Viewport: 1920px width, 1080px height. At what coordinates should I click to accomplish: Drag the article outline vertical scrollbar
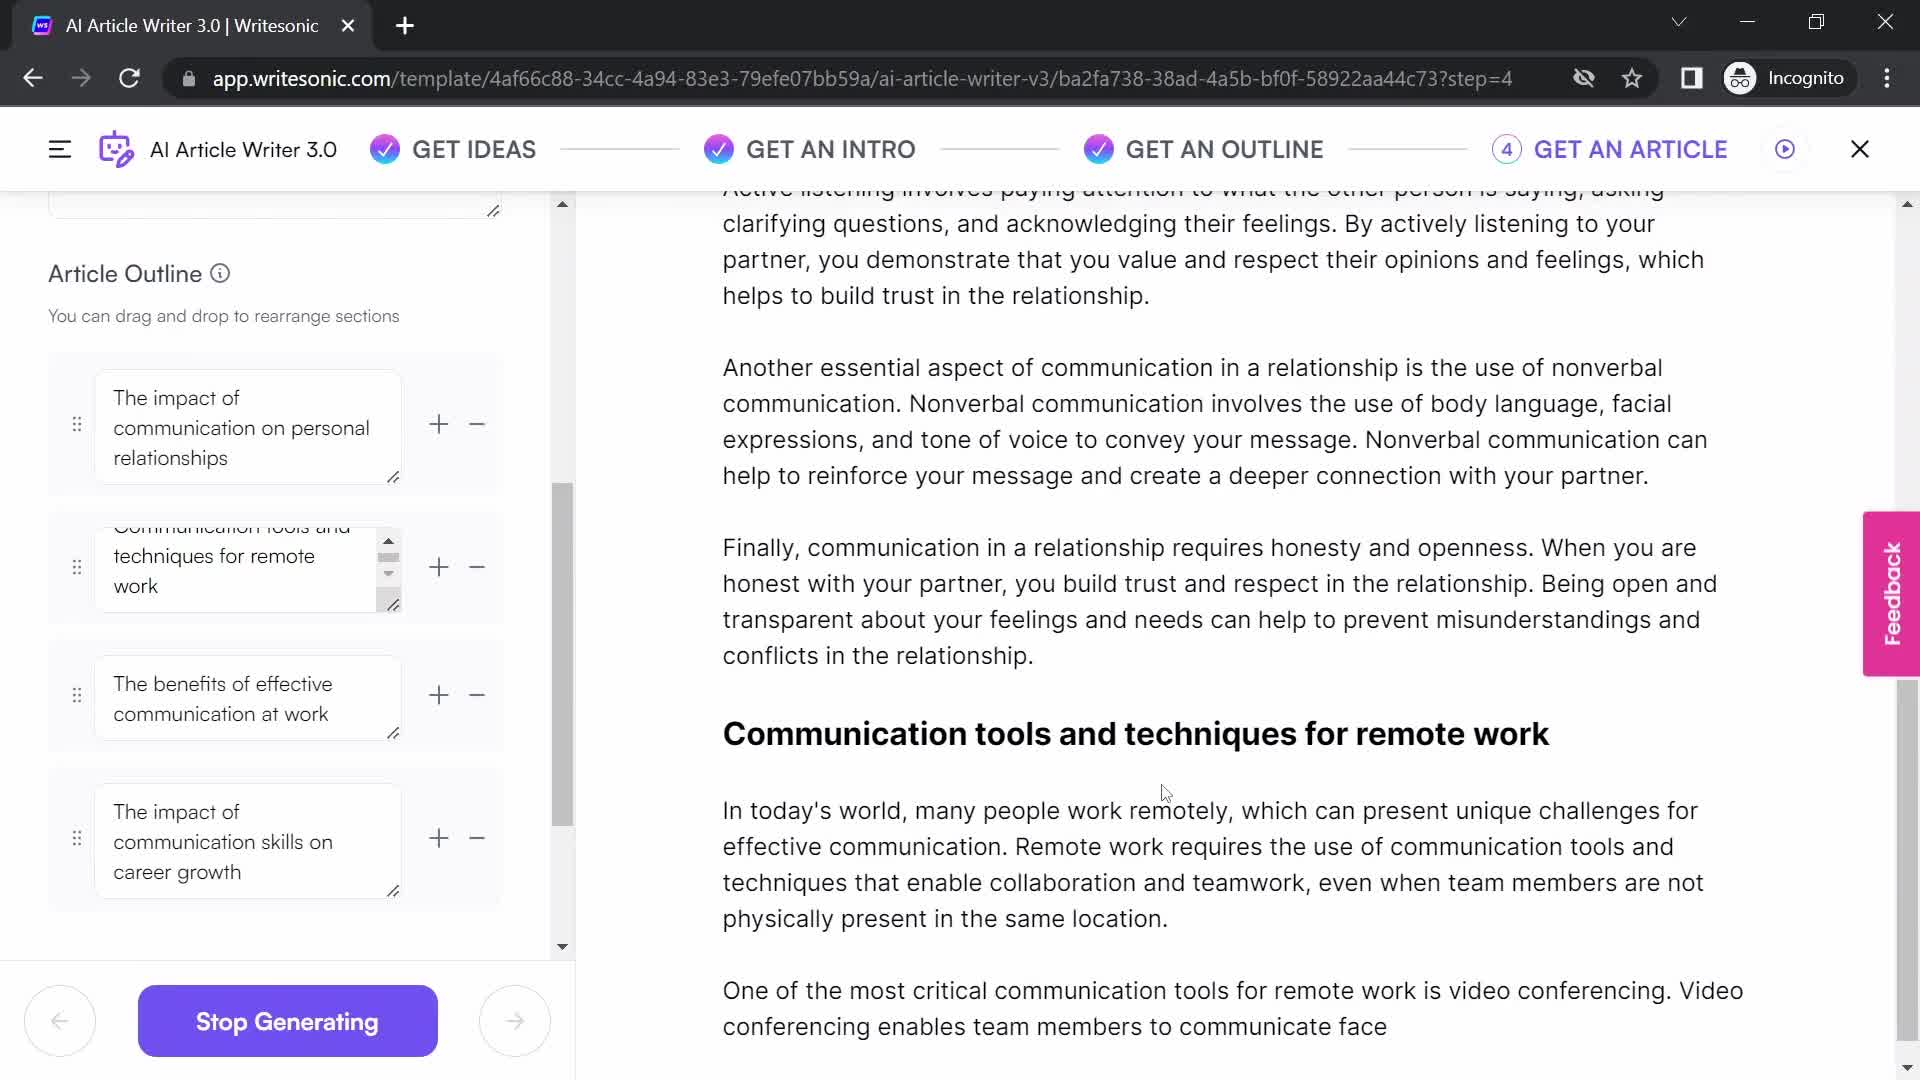[x=562, y=579]
